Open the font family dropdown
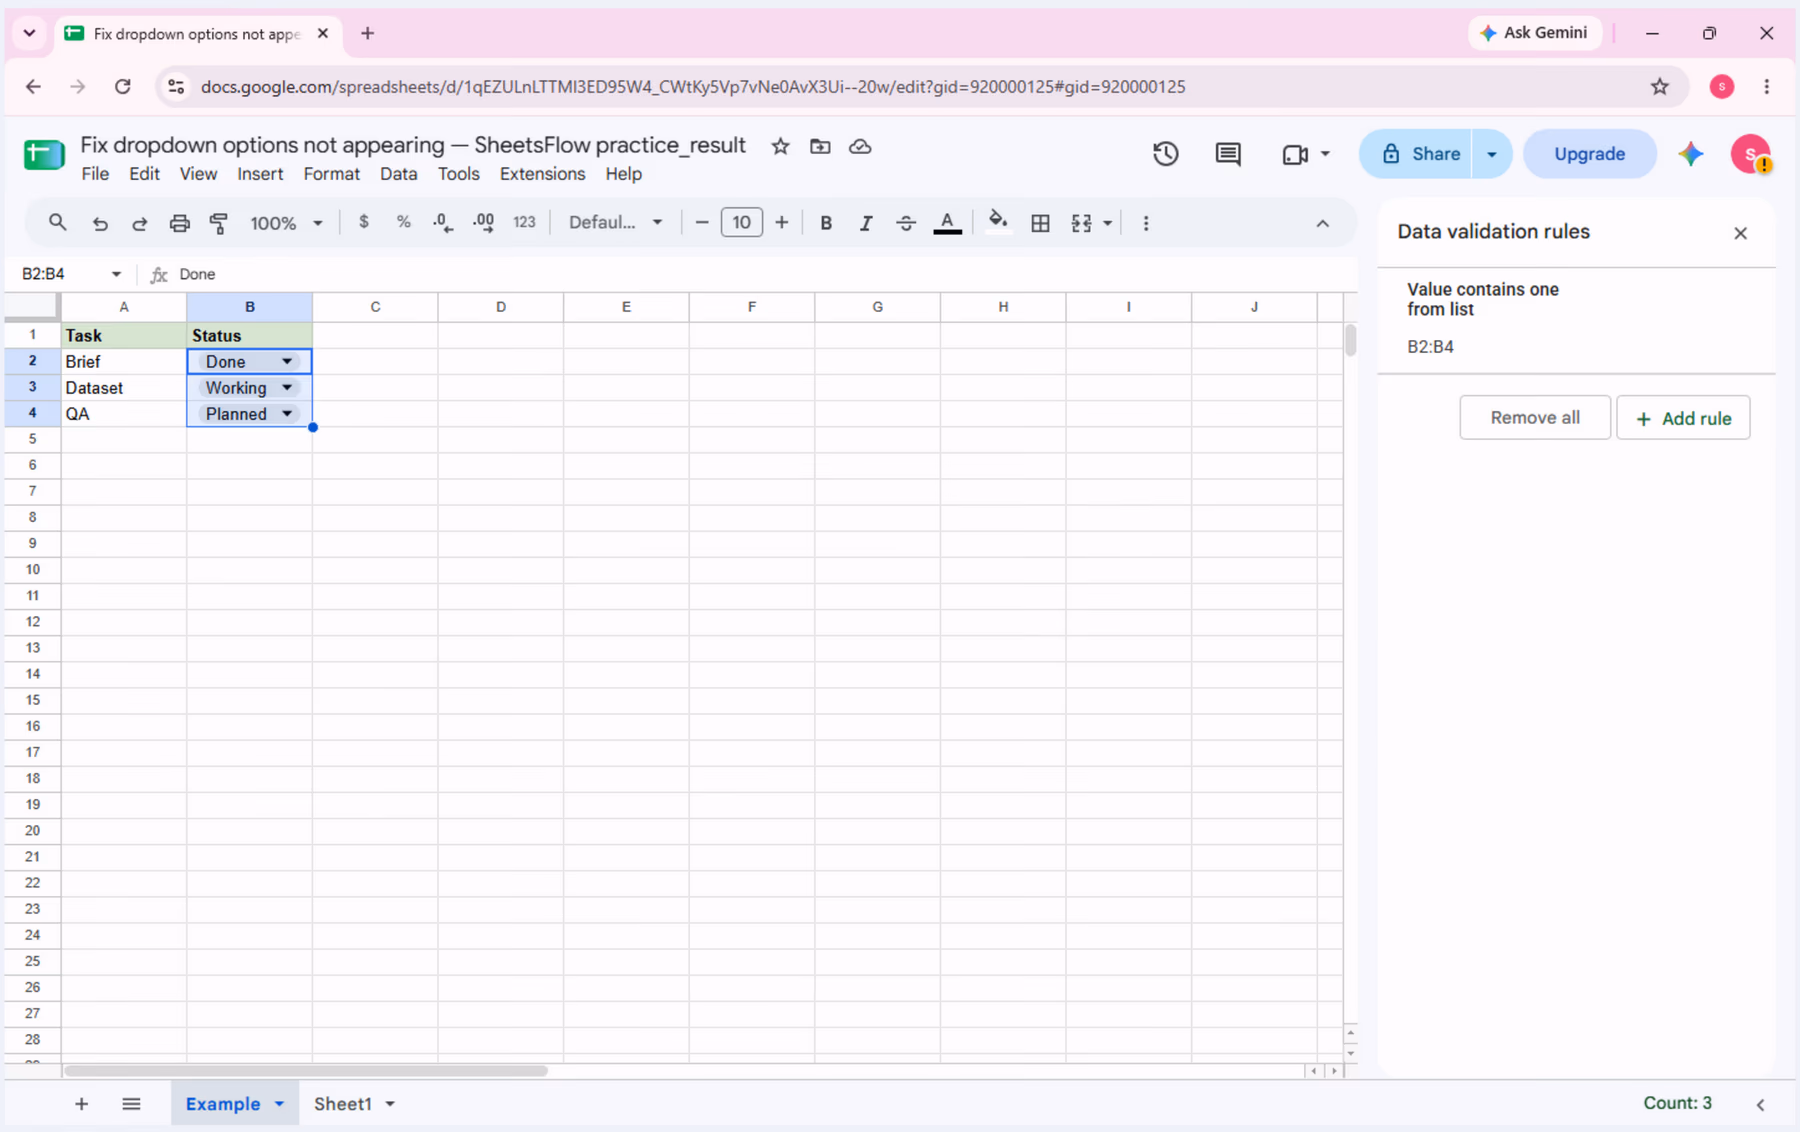 point(615,222)
